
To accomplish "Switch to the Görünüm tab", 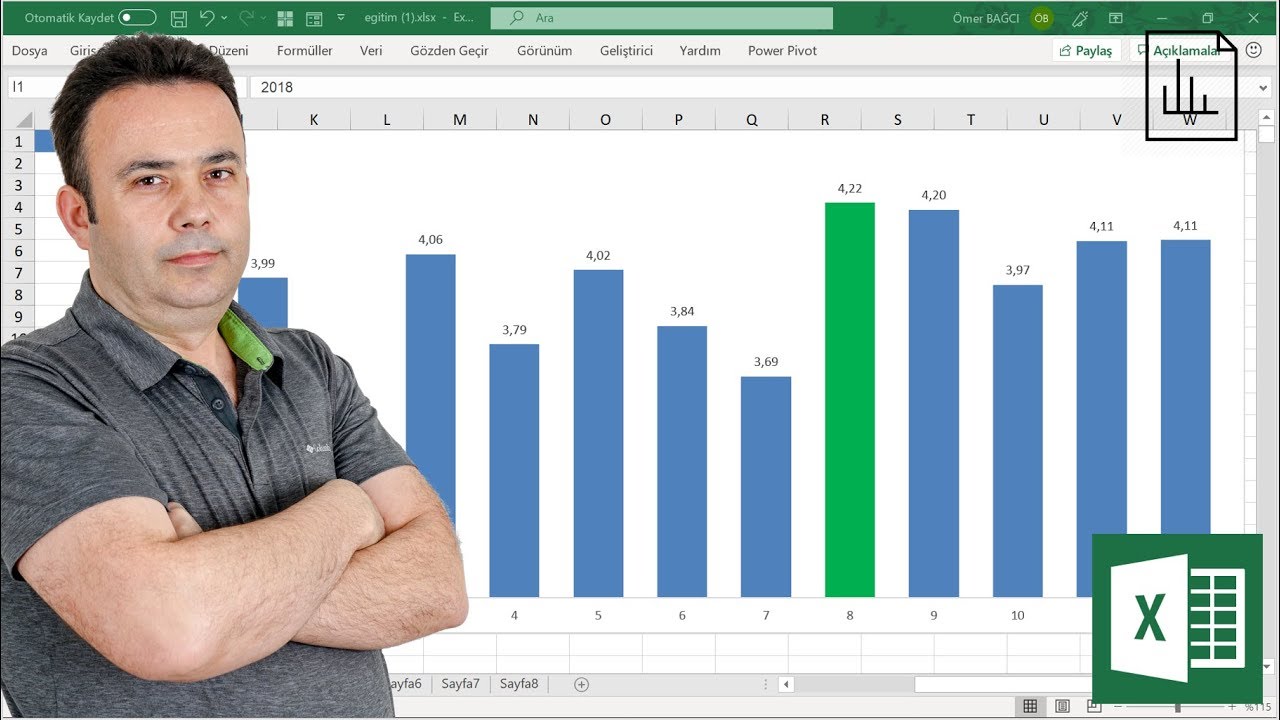I will click(x=545, y=51).
